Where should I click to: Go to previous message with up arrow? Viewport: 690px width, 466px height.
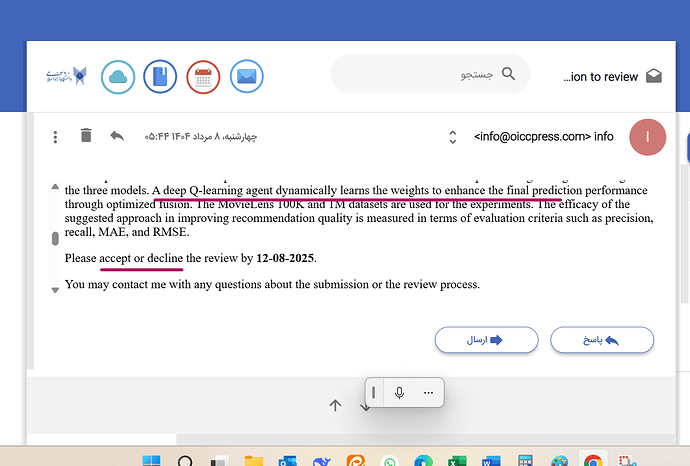335,405
